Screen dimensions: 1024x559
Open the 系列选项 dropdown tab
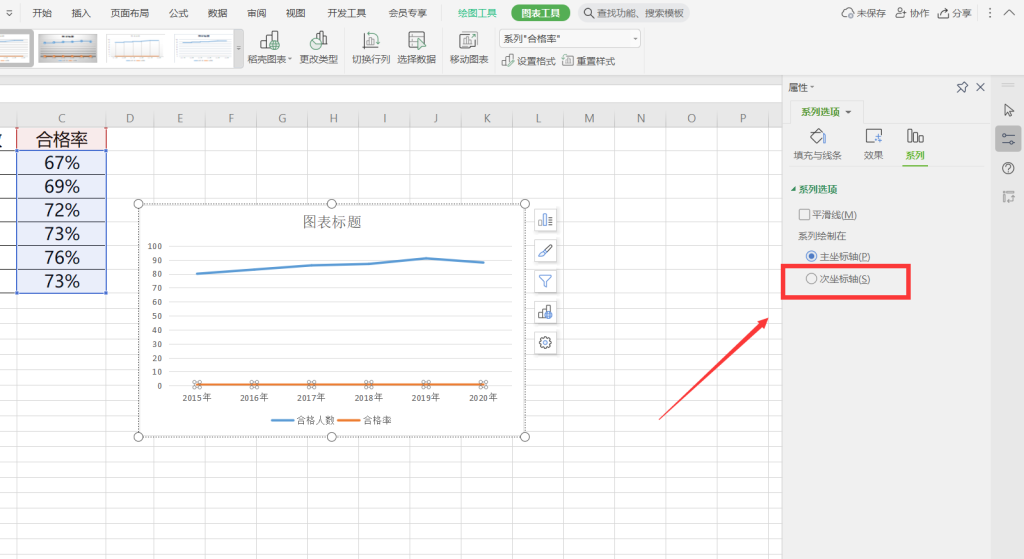[826, 112]
